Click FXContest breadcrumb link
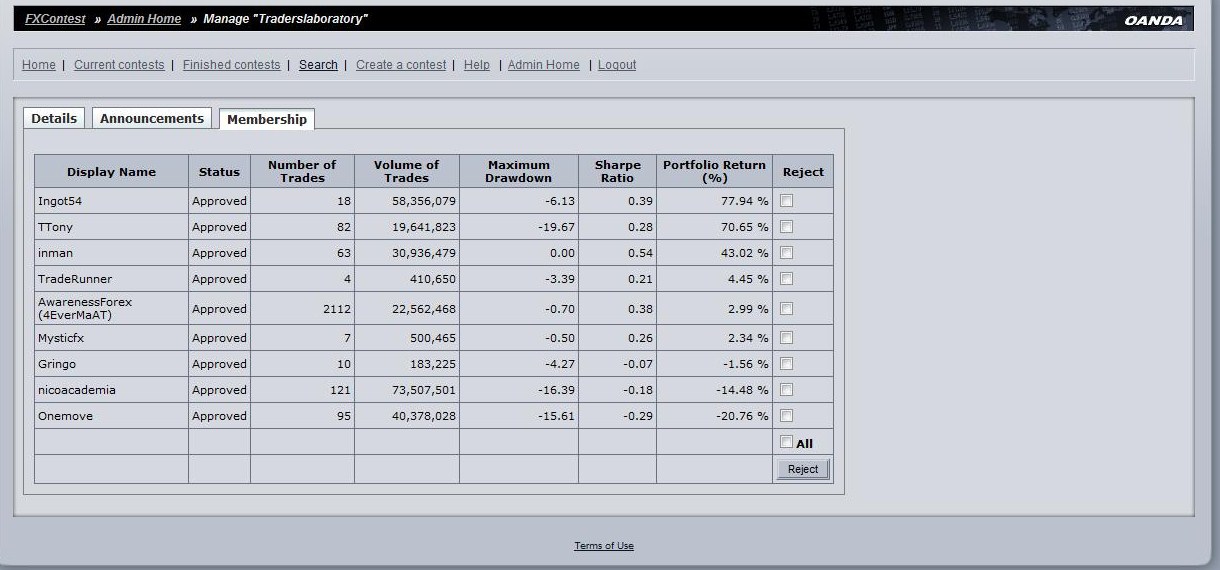The width and height of the screenshot is (1220, 570). tap(55, 19)
